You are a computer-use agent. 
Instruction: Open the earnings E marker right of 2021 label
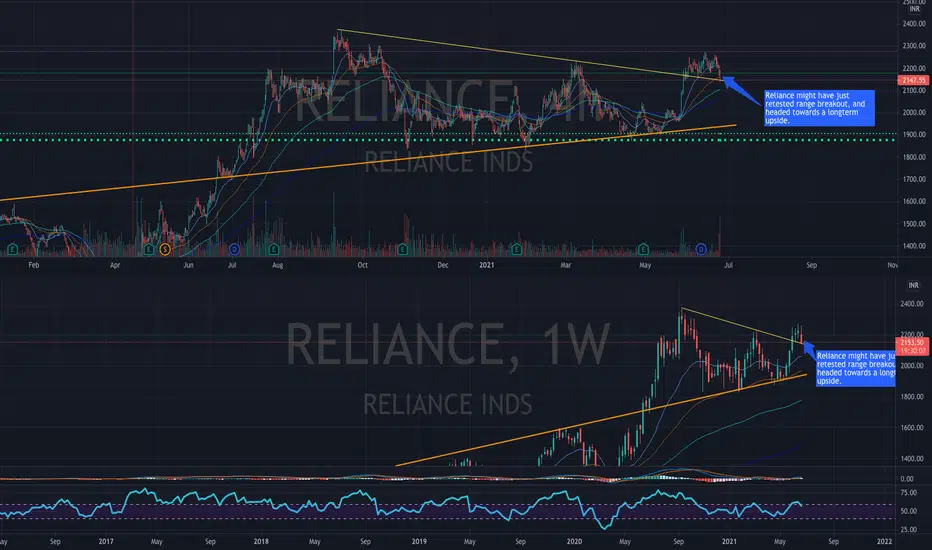click(517, 249)
